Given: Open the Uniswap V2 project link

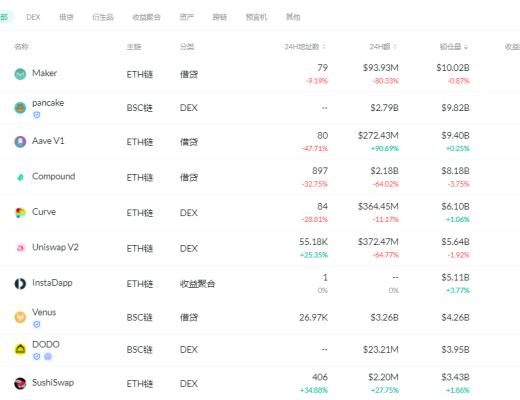Looking at the screenshot, I should click(55, 247).
